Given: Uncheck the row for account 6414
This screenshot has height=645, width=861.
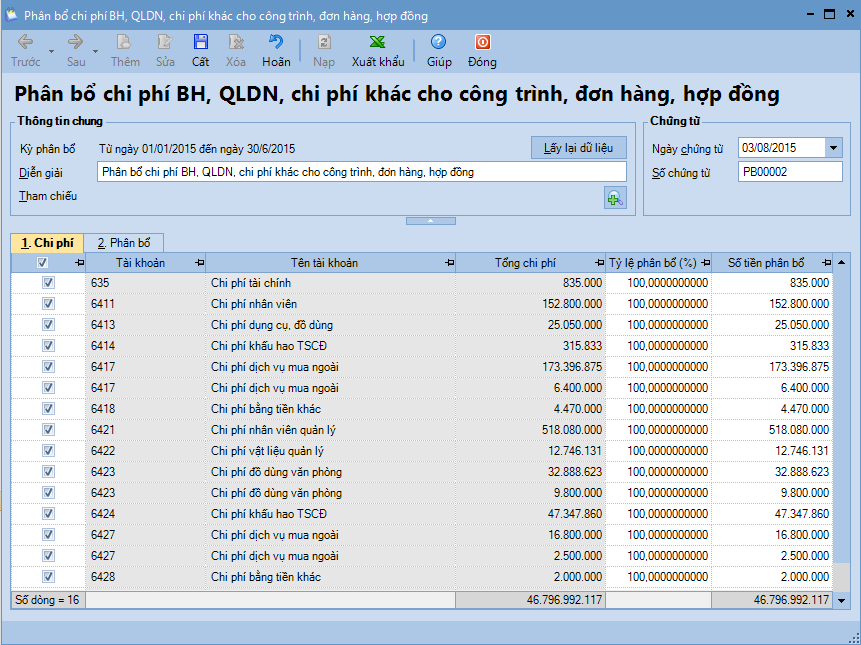Looking at the screenshot, I should tap(48, 345).
